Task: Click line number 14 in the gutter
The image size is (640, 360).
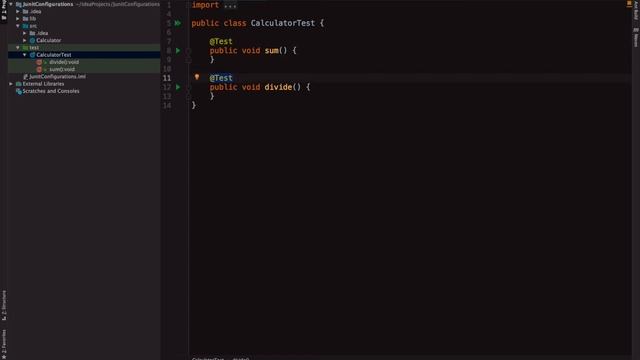Action: pos(167,105)
